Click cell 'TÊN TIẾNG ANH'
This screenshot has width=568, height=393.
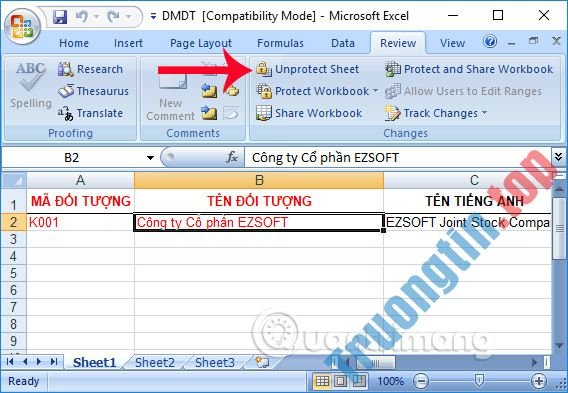(468, 201)
